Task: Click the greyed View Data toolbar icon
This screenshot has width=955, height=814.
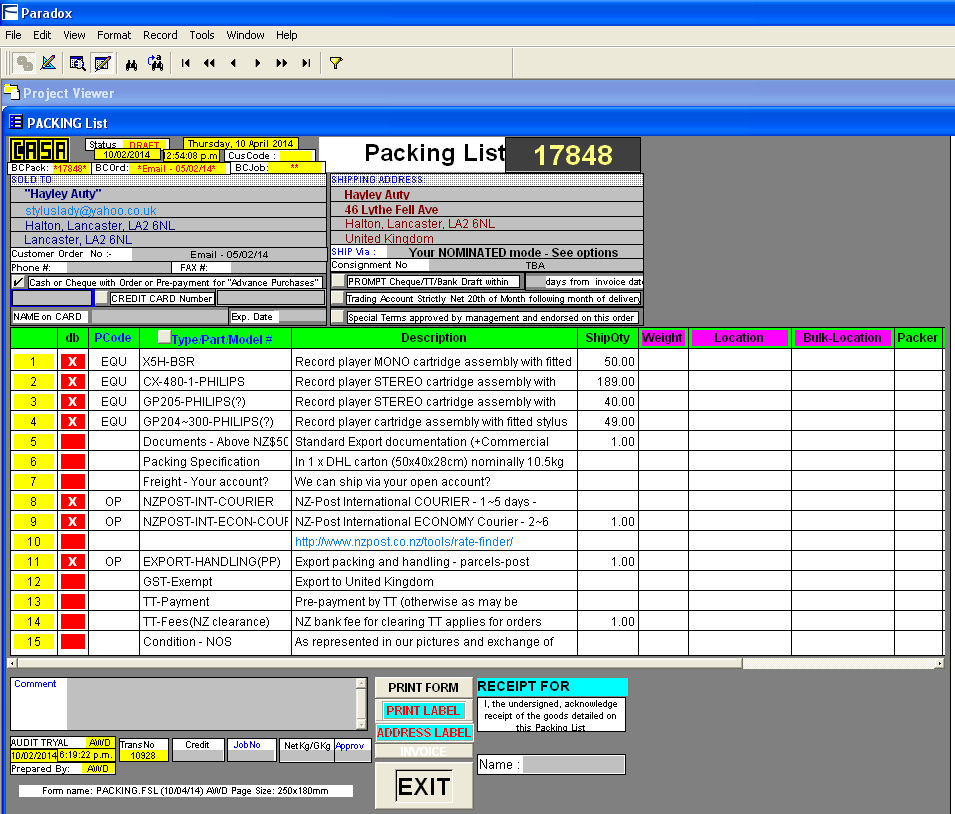Action: [x=24, y=62]
